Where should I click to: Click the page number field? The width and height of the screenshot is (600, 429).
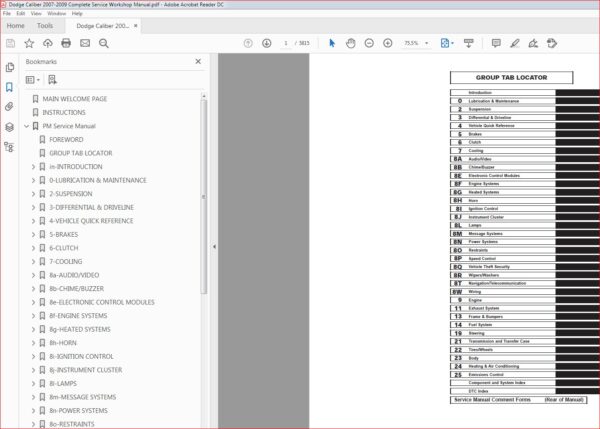click(x=285, y=43)
